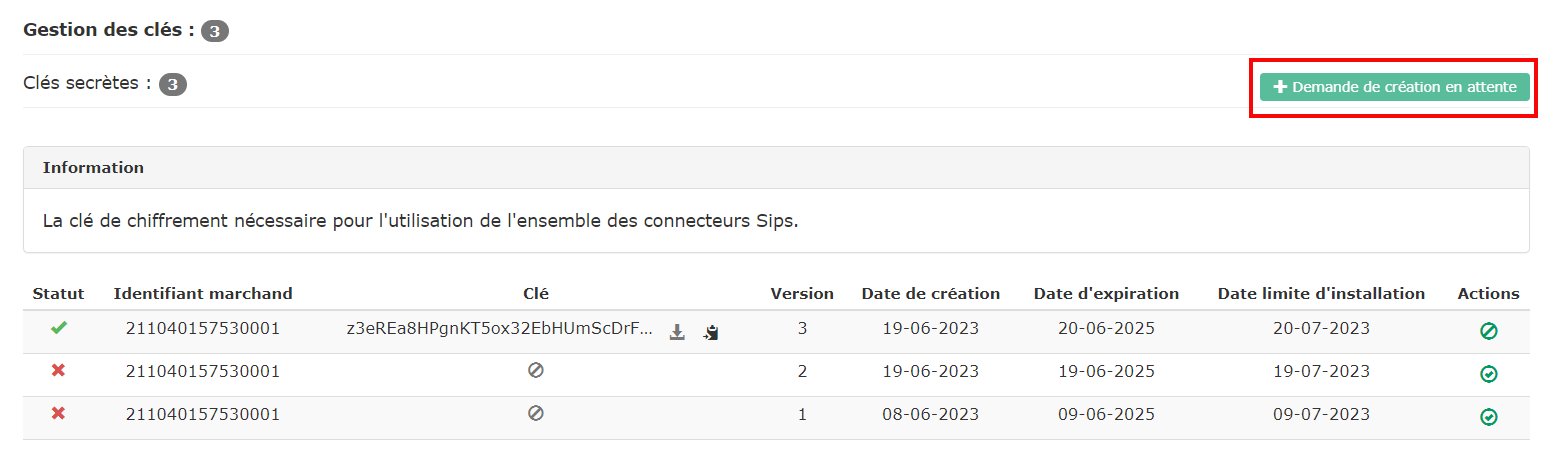Click the truncated key text starting with z3eREa8
1541x464 pixels.
click(x=500, y=328)
